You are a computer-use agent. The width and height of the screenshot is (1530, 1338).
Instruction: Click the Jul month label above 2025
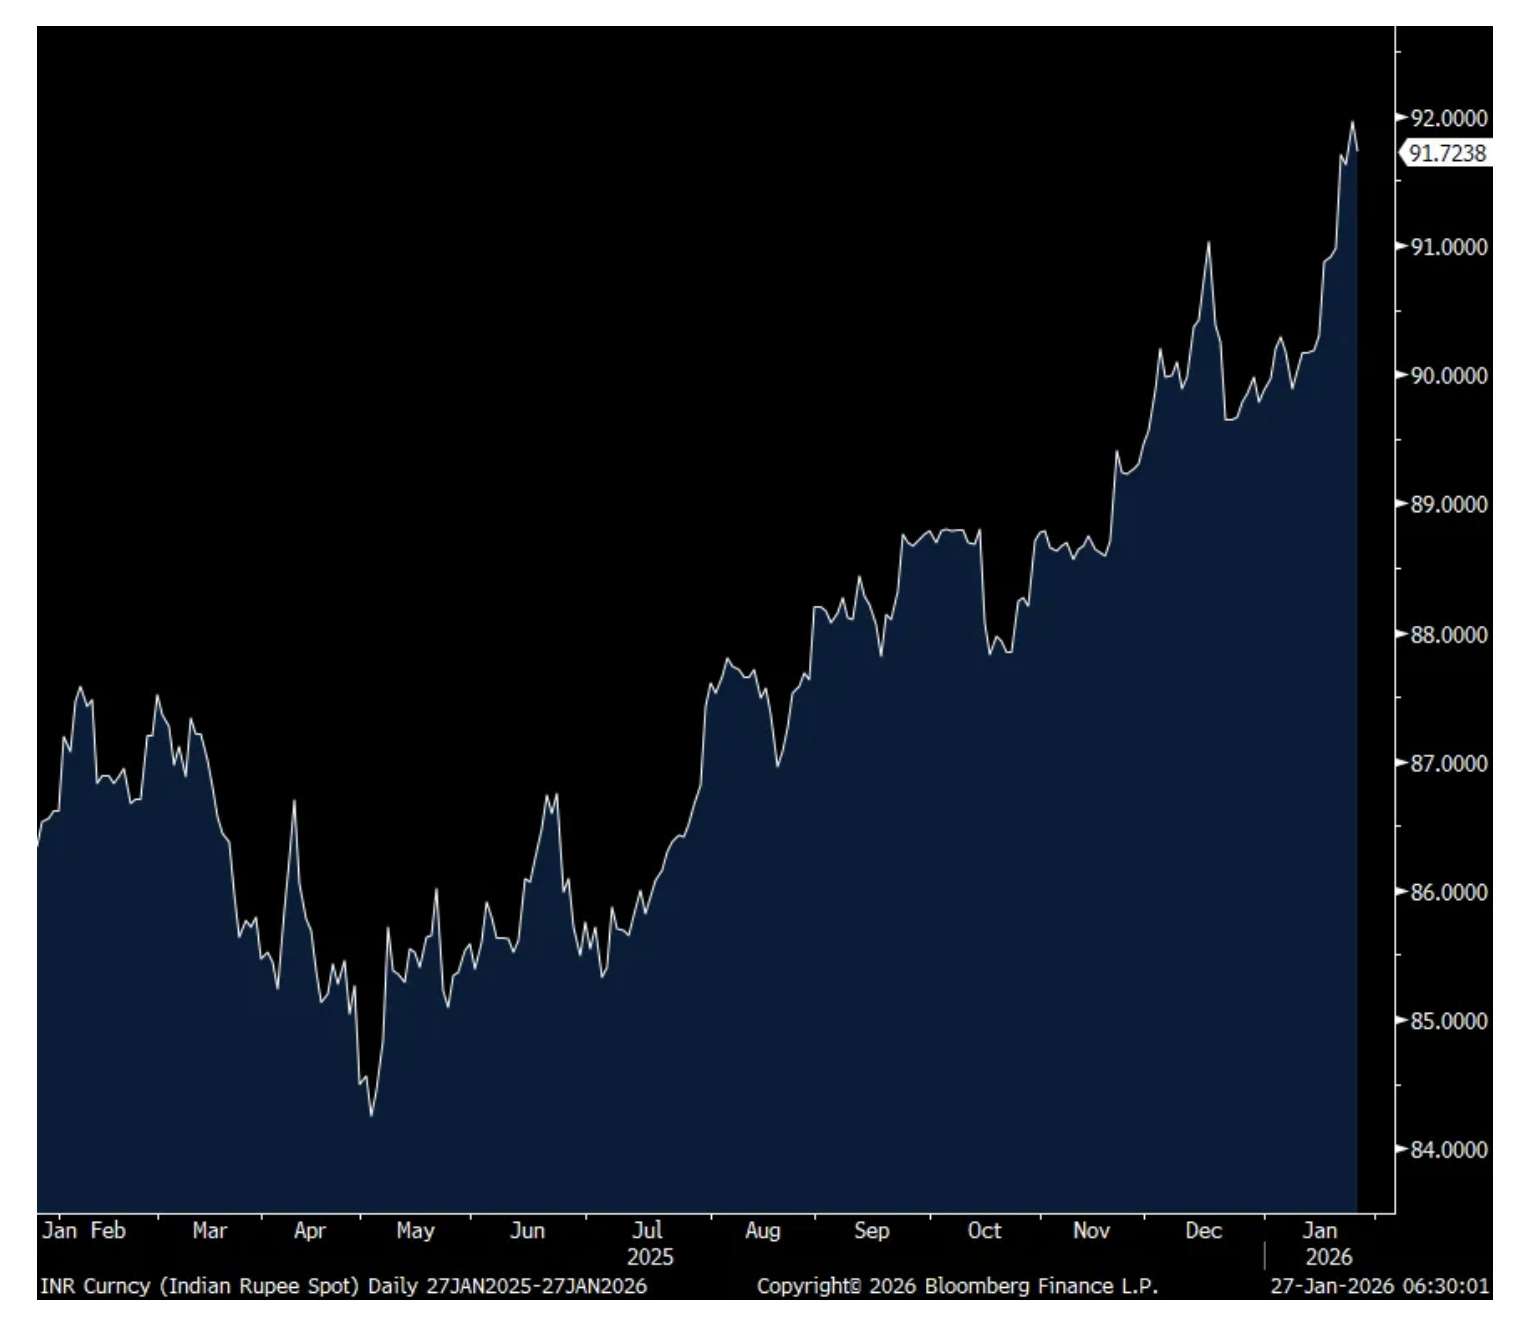(648, 1231)
